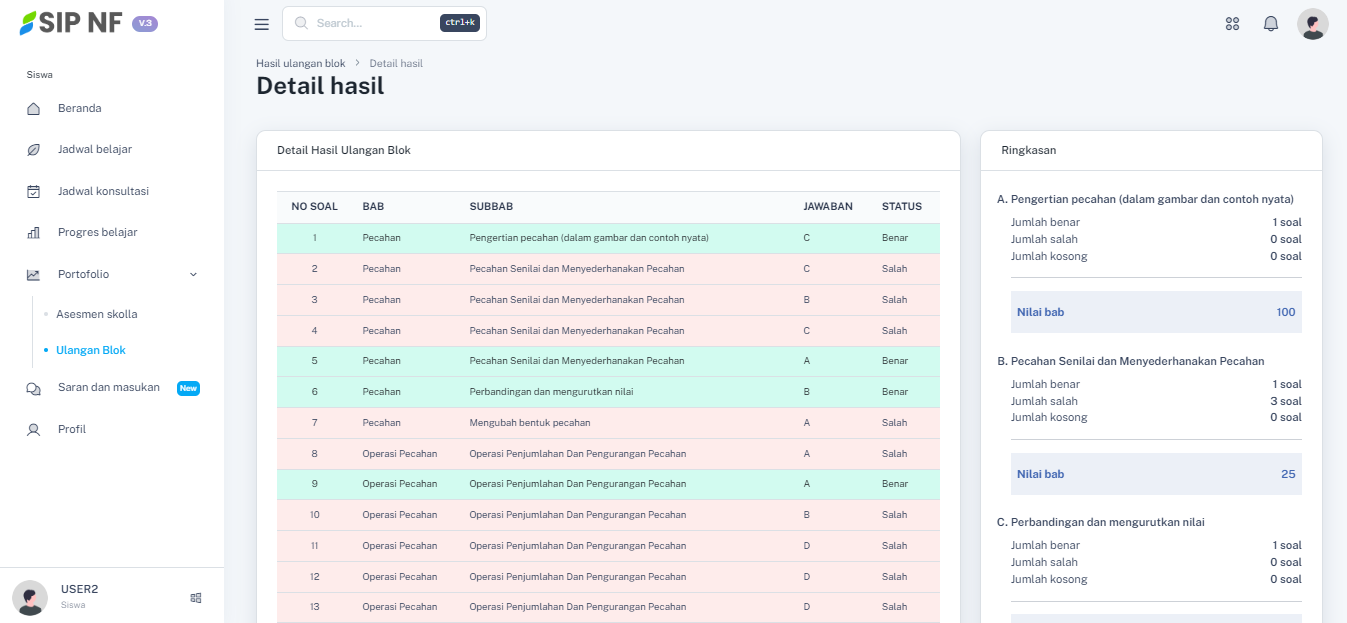Collapse the Portofolio menu chevron
The height and width of the screenshot is (623, 1347).
[x=193, y=275]
